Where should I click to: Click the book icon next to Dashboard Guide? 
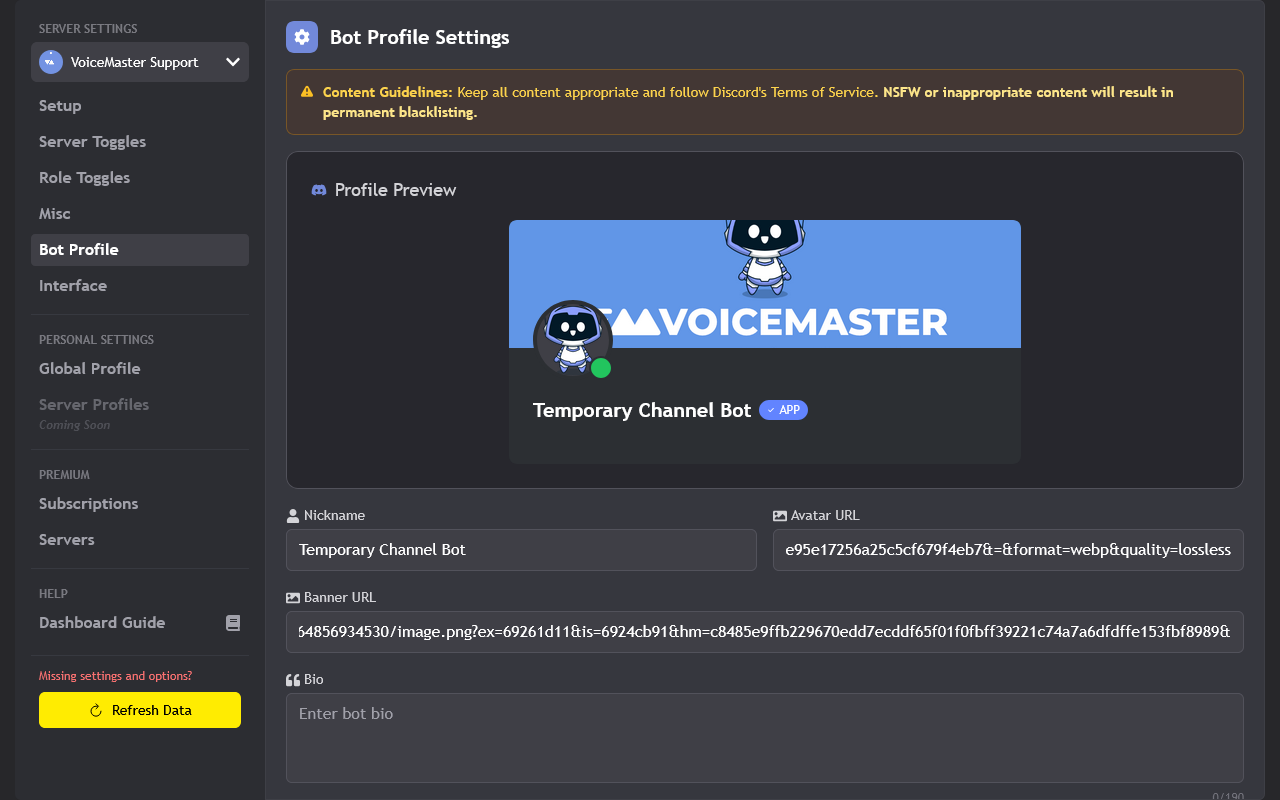pyautogui.click(x=233, y=622)
